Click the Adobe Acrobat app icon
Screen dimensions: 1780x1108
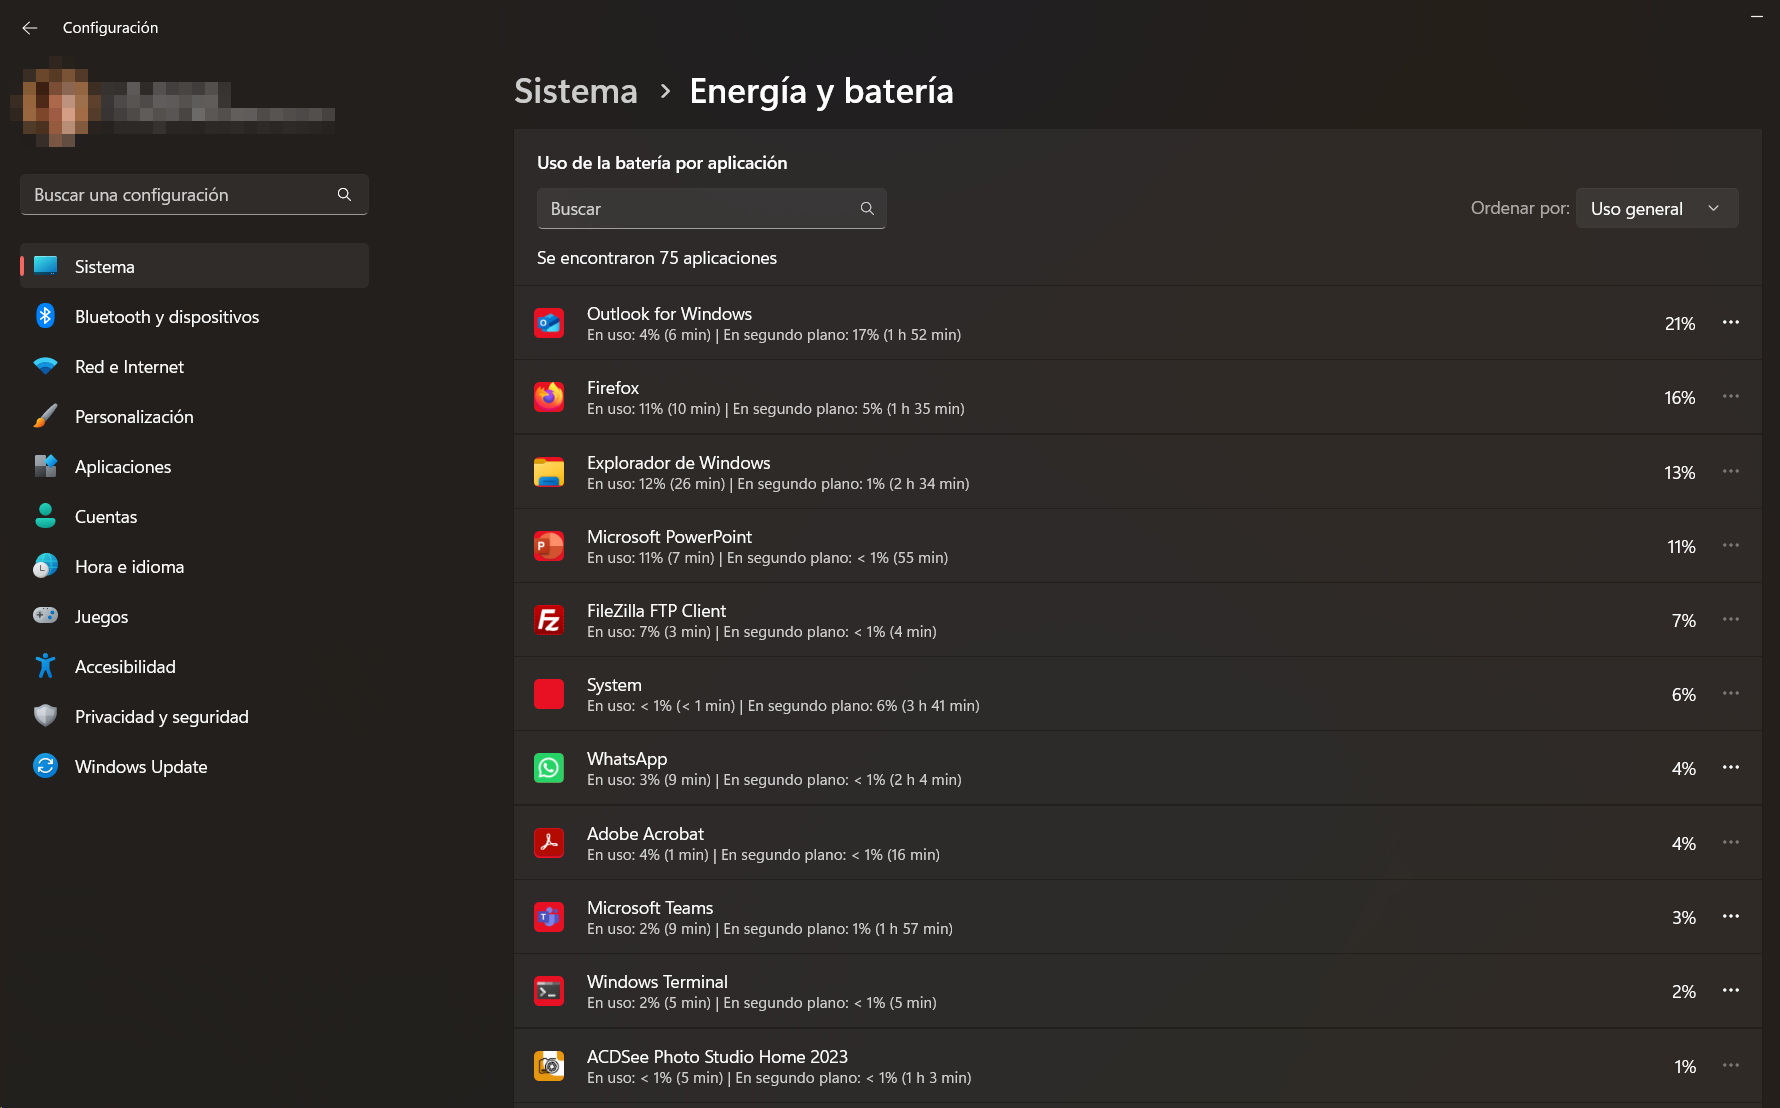[x=549, y=843]
